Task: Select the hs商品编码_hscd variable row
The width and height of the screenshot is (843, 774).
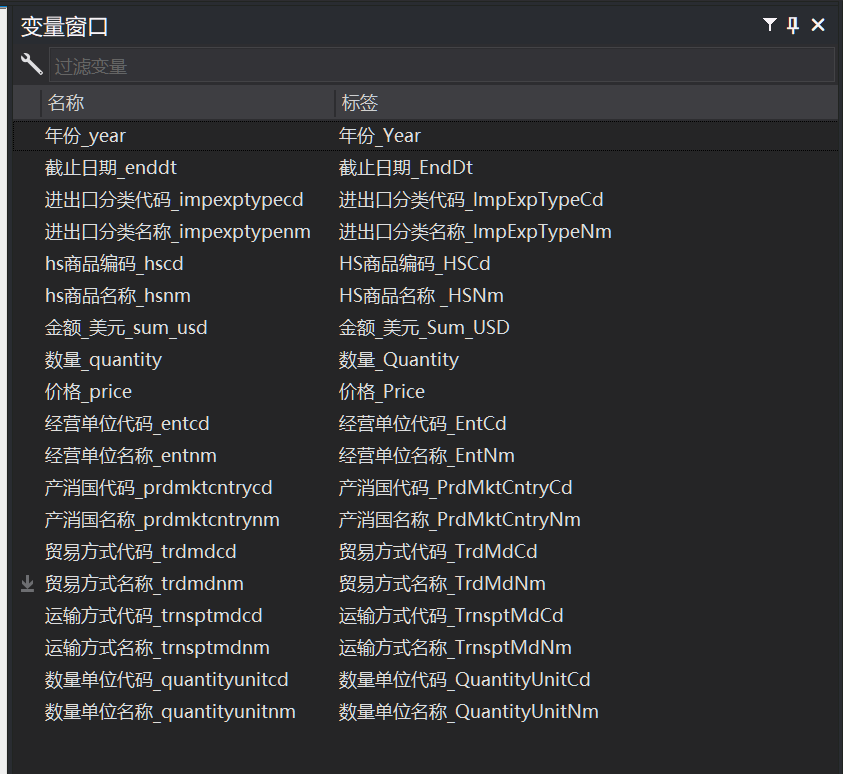Action: tap(114, 264)
